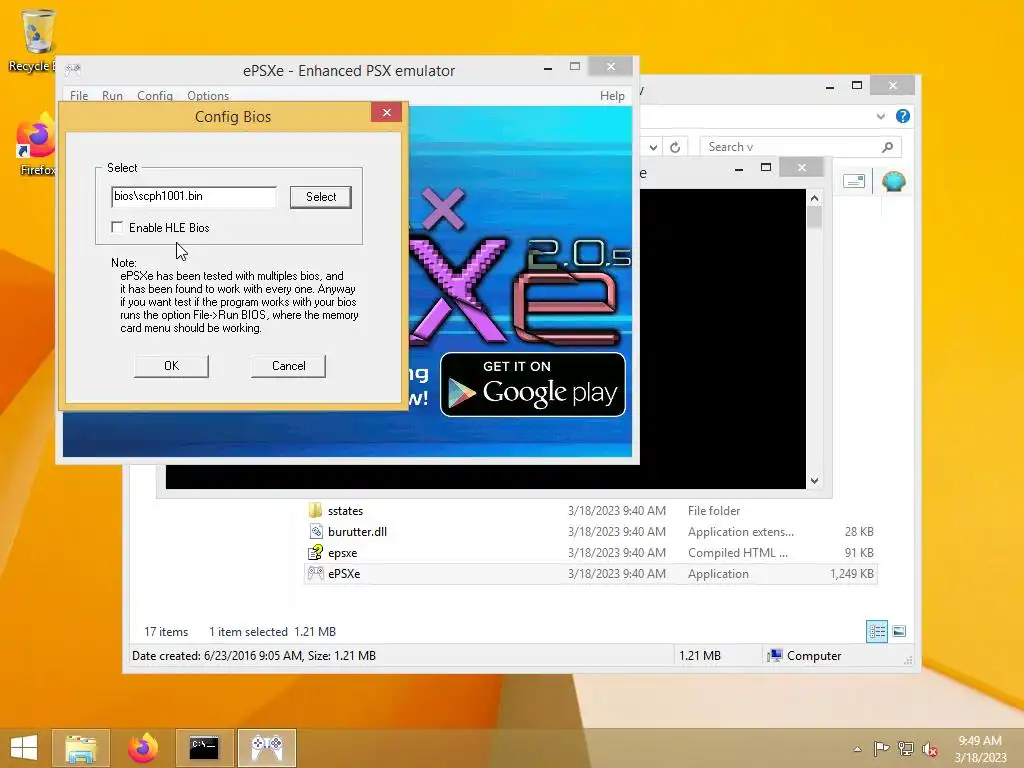Click the console window scrollbar thumb
This screenshot has width=1024, height=768.
pos(814,217)
